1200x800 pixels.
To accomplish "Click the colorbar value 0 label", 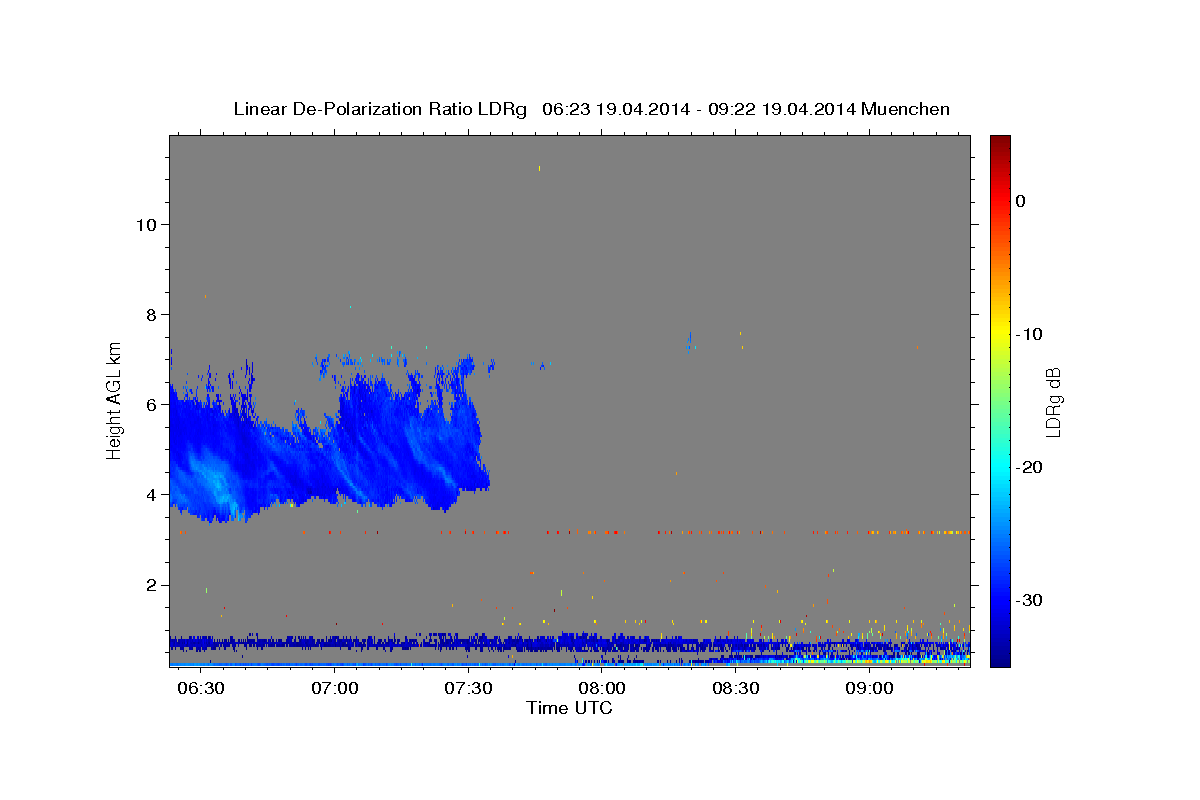I will 1020,201.
